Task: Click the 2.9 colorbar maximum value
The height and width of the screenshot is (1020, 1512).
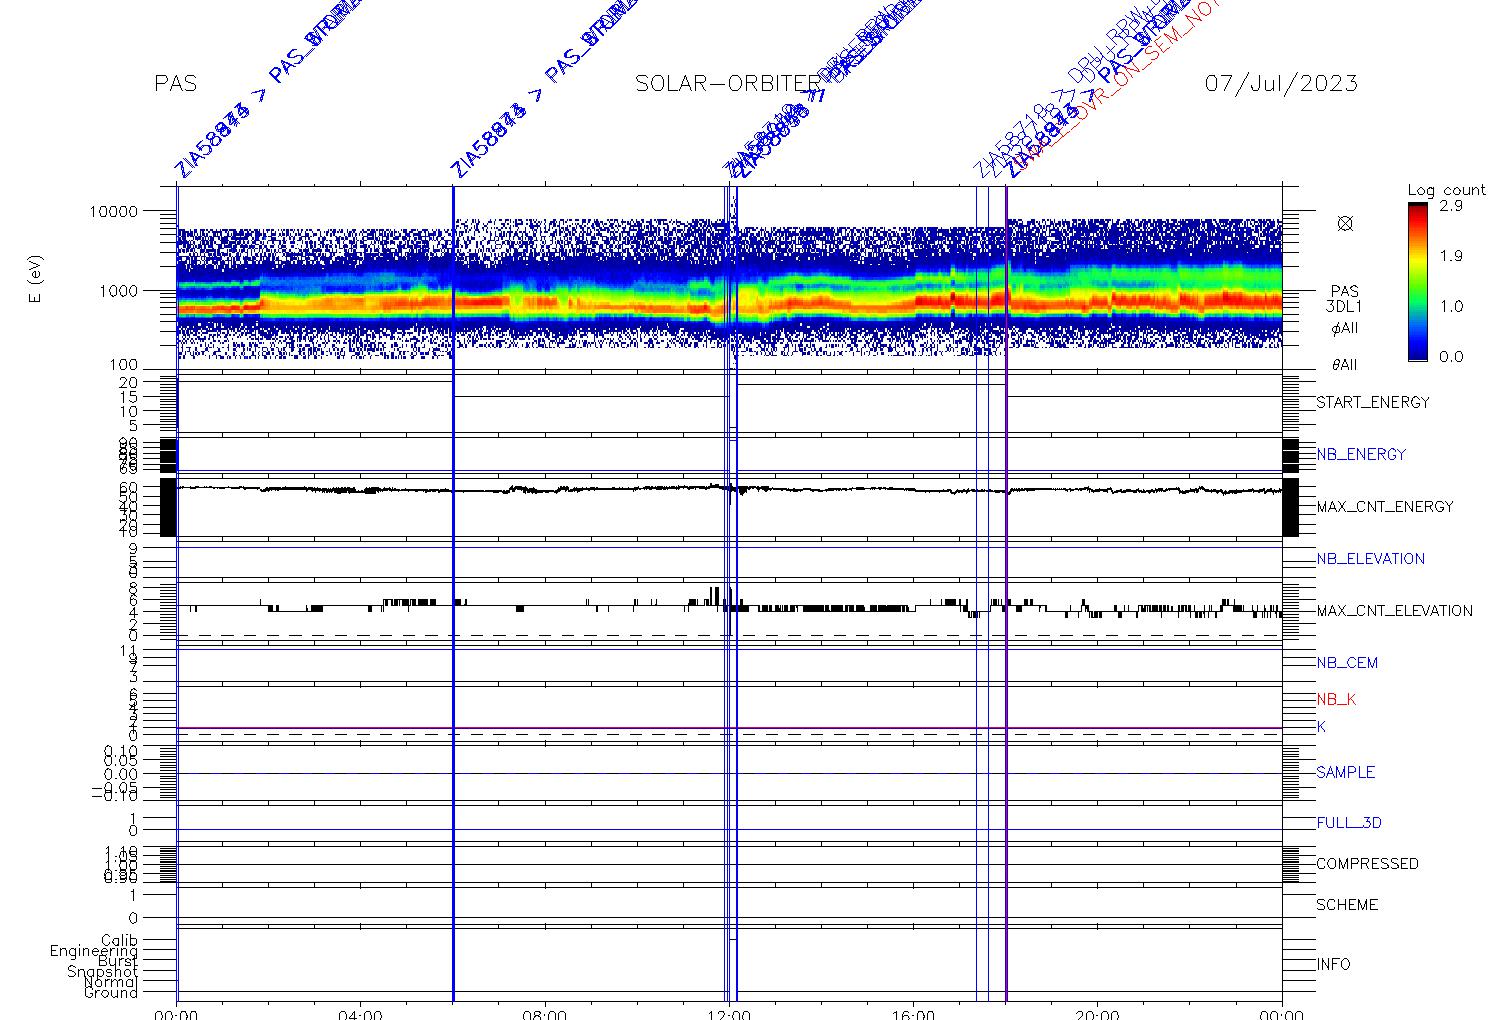Action: (x=1451, y=205)
